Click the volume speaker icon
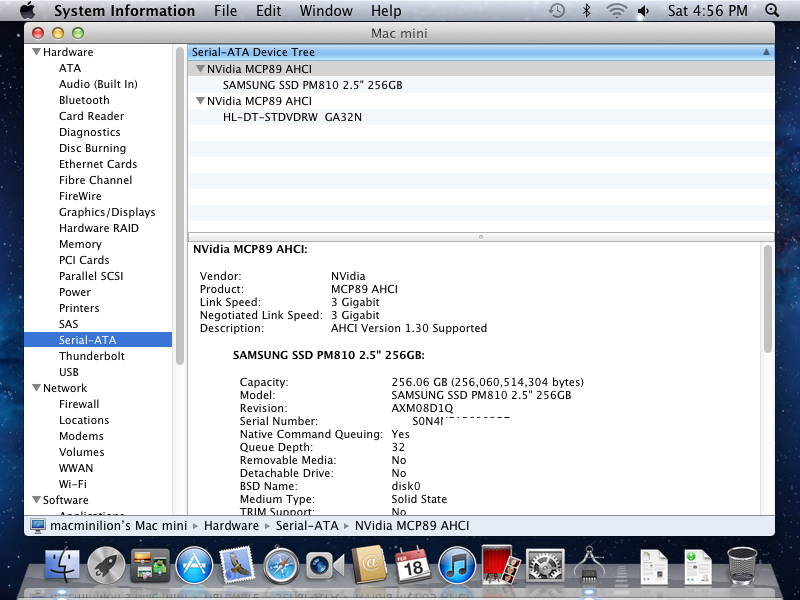The image size is (800, 600). point(643,10)
